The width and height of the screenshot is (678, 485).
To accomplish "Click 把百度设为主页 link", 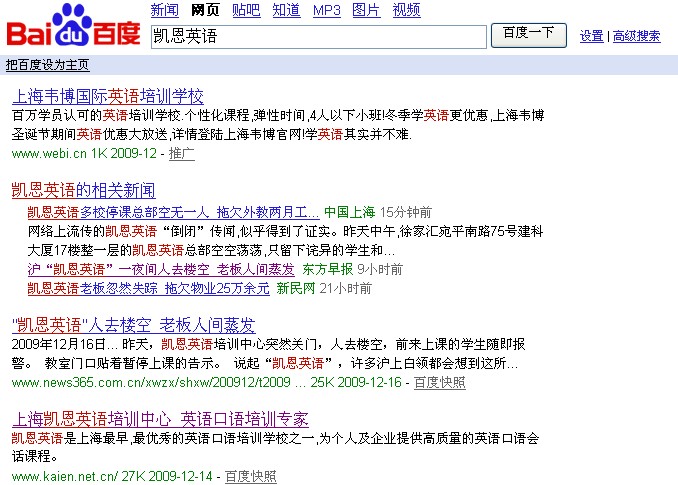I will 47,65.
